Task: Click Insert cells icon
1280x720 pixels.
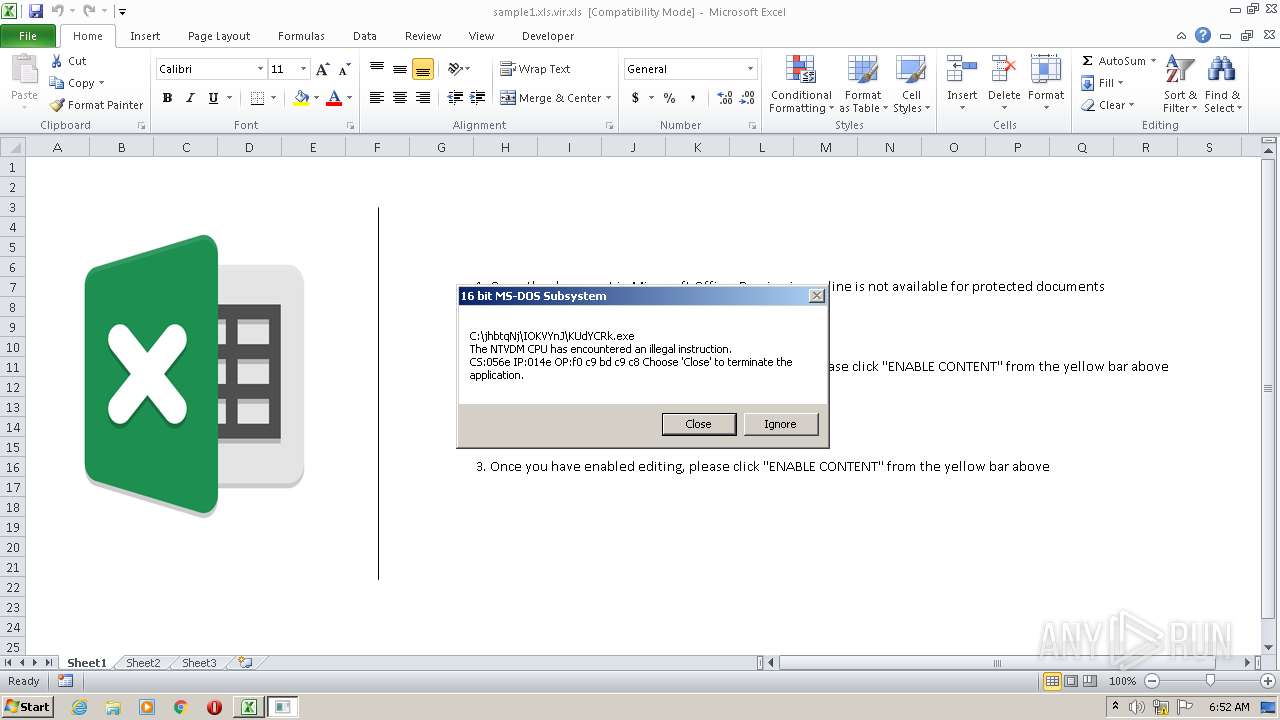Action: (962, 70)
